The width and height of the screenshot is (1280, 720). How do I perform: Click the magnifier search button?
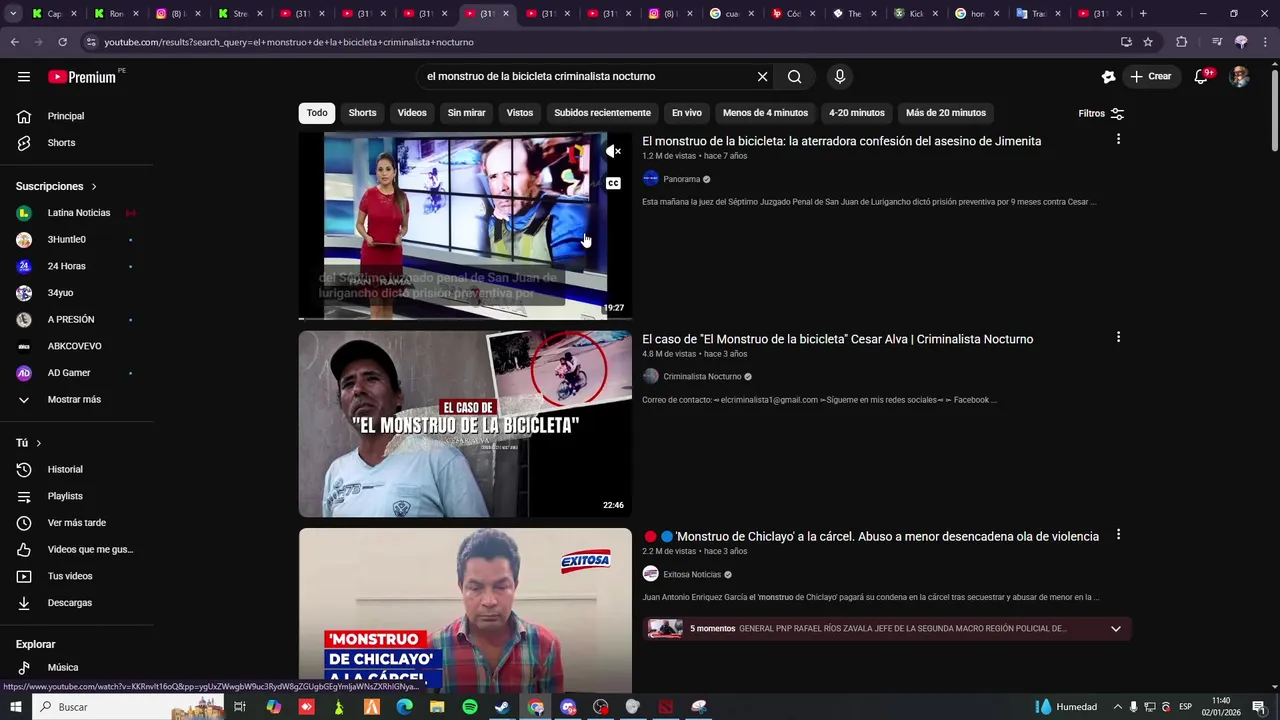(794, 76)
